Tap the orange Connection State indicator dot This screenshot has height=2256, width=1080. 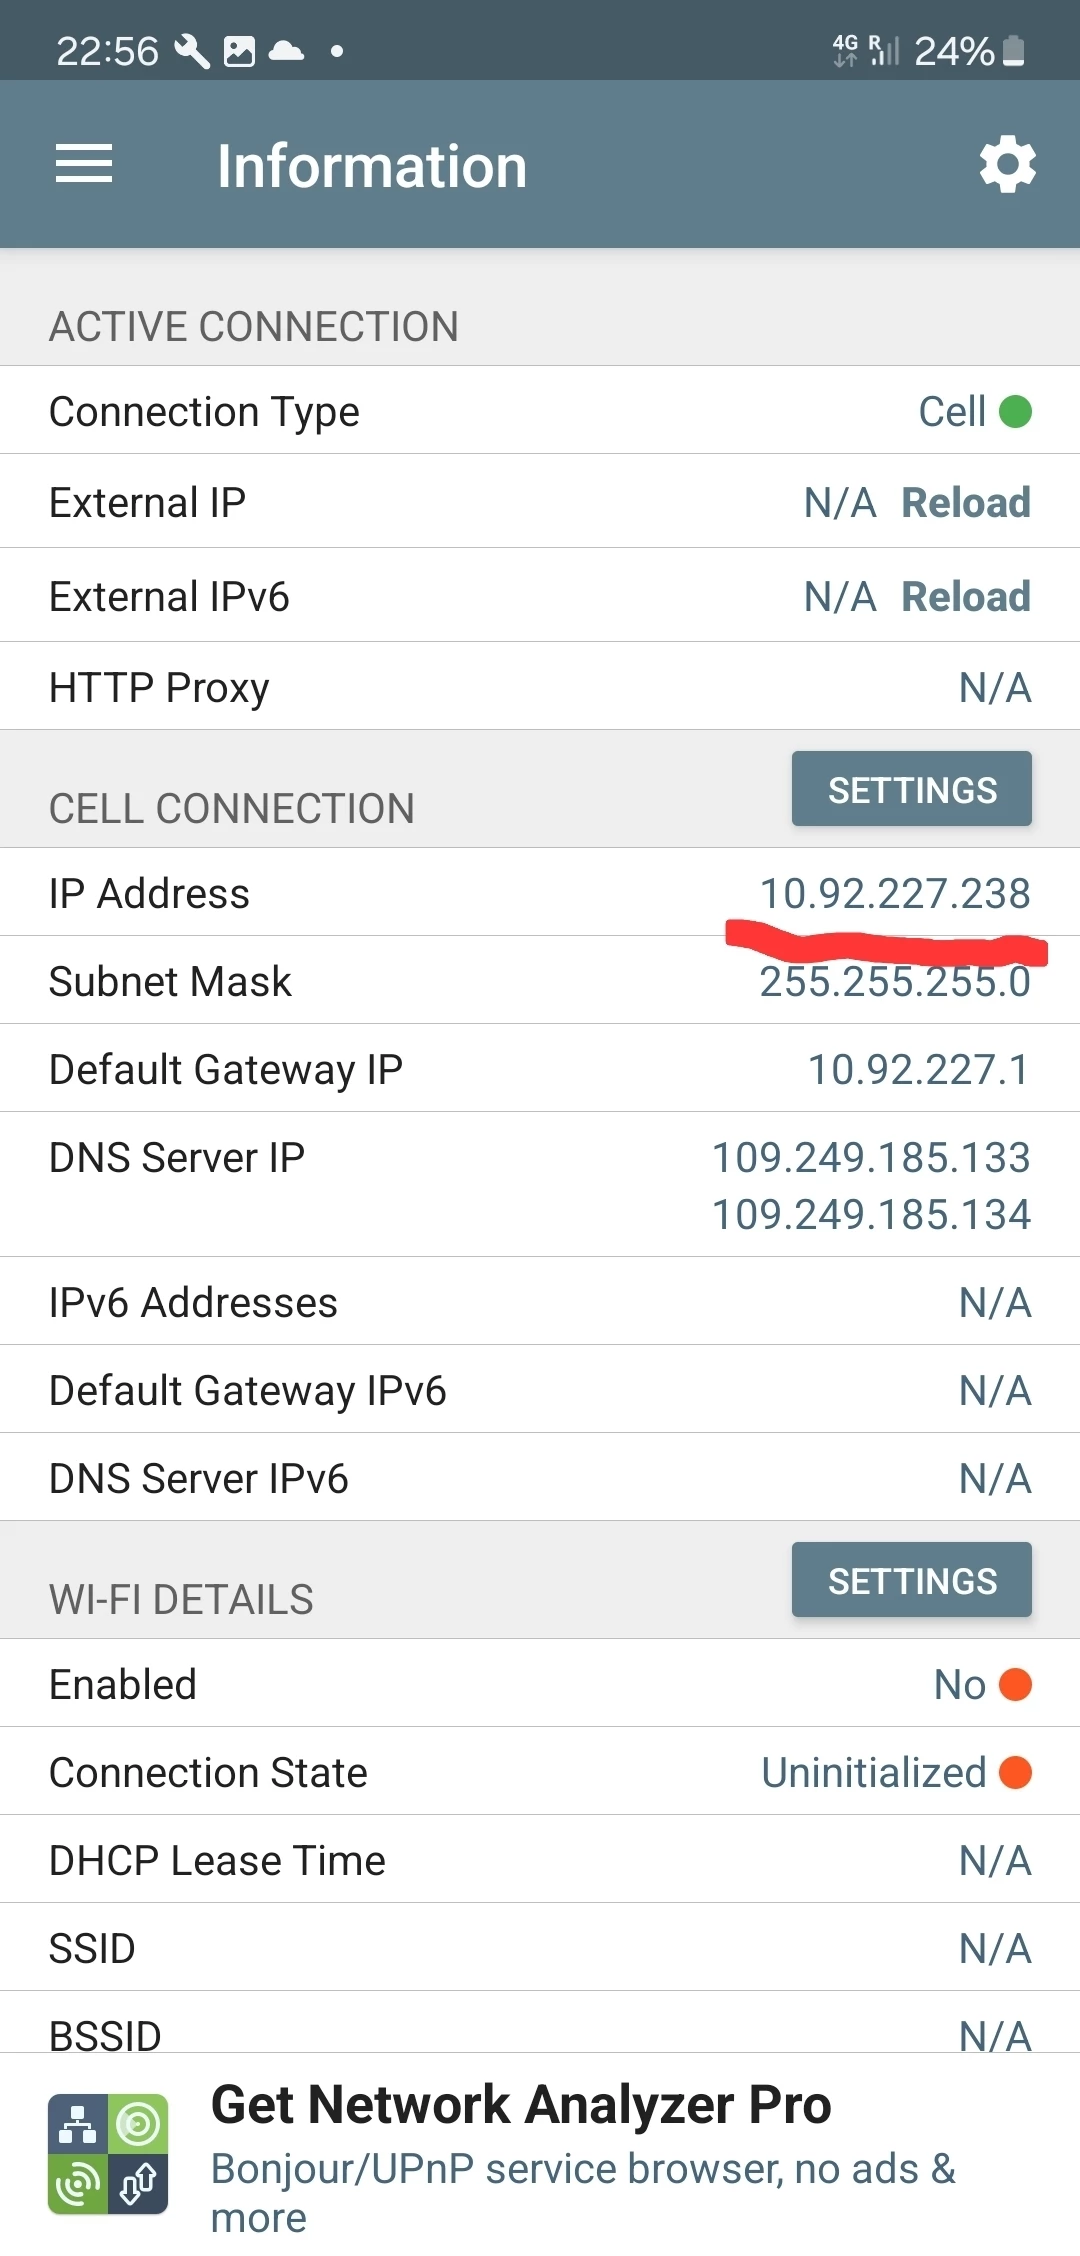point(1015,1773)
